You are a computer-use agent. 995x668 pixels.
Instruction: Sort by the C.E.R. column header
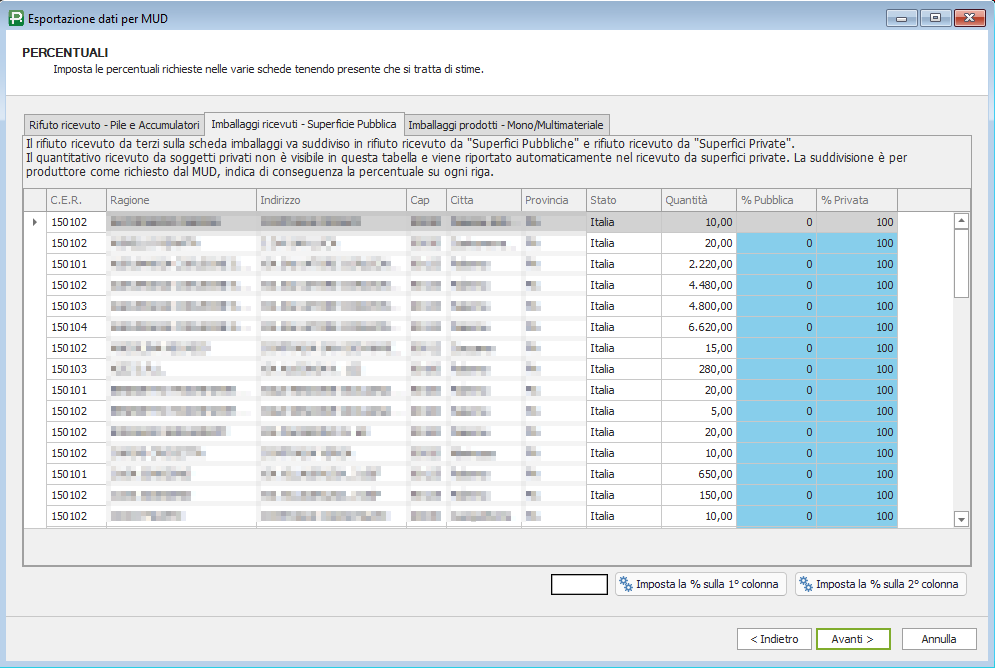point(76,200)
